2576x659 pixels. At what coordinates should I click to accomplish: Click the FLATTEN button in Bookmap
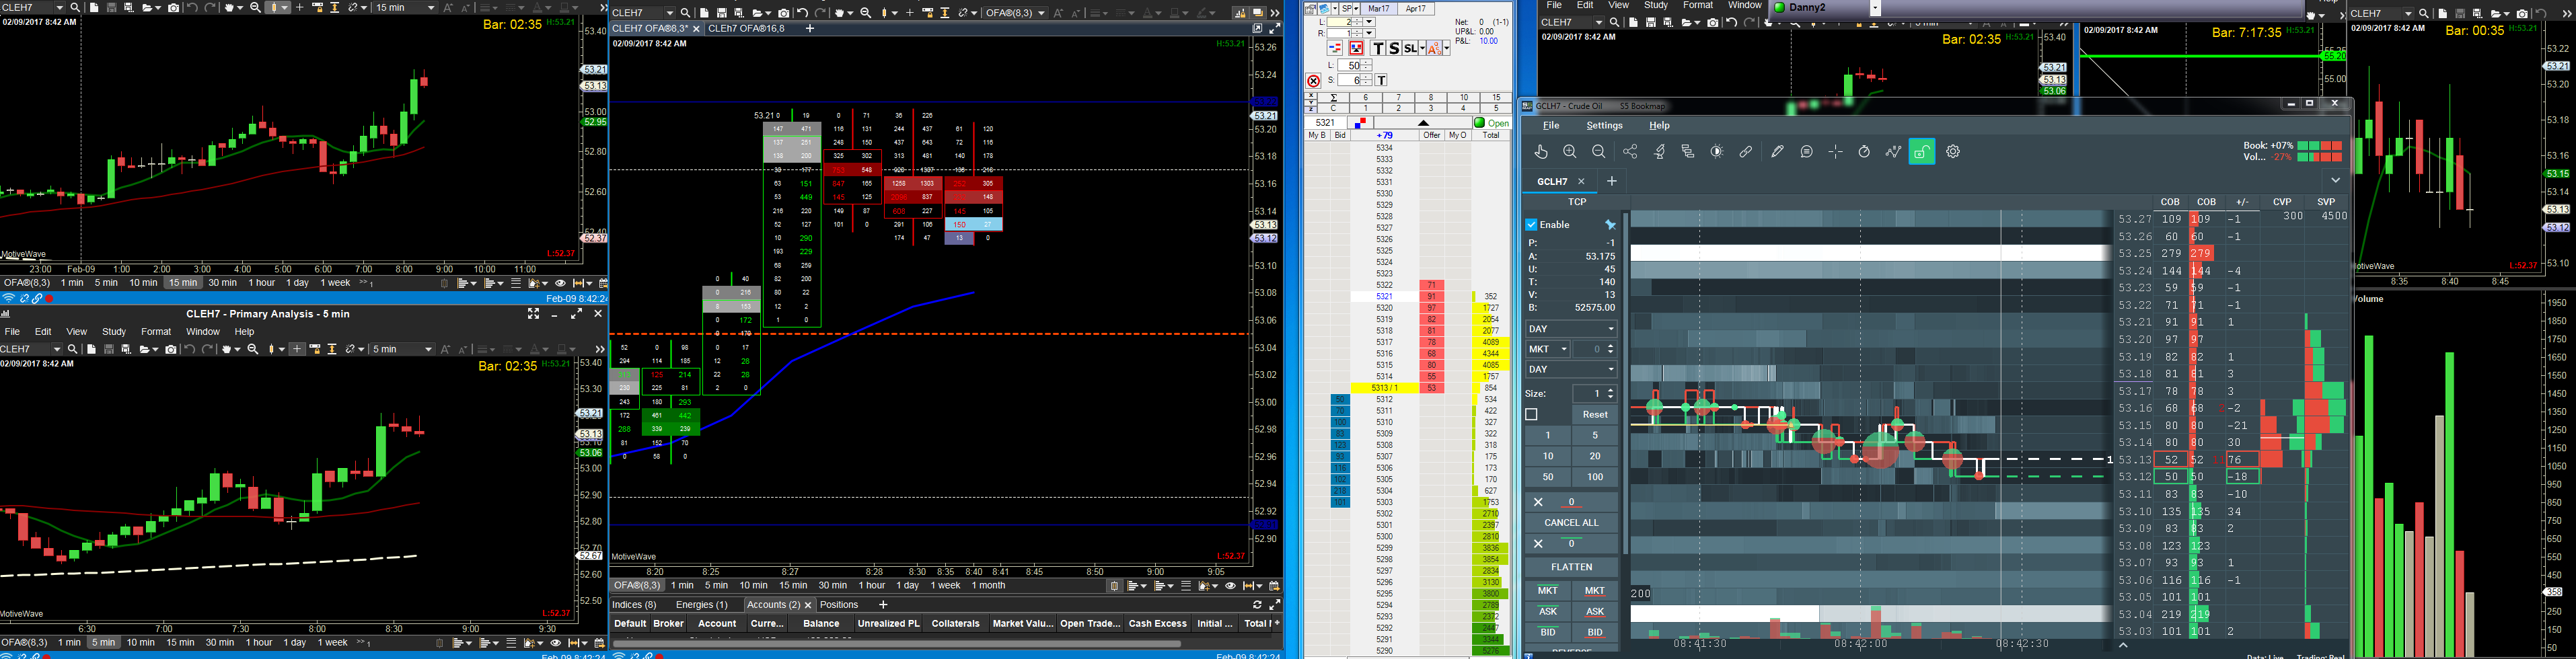pos(1571,567)
